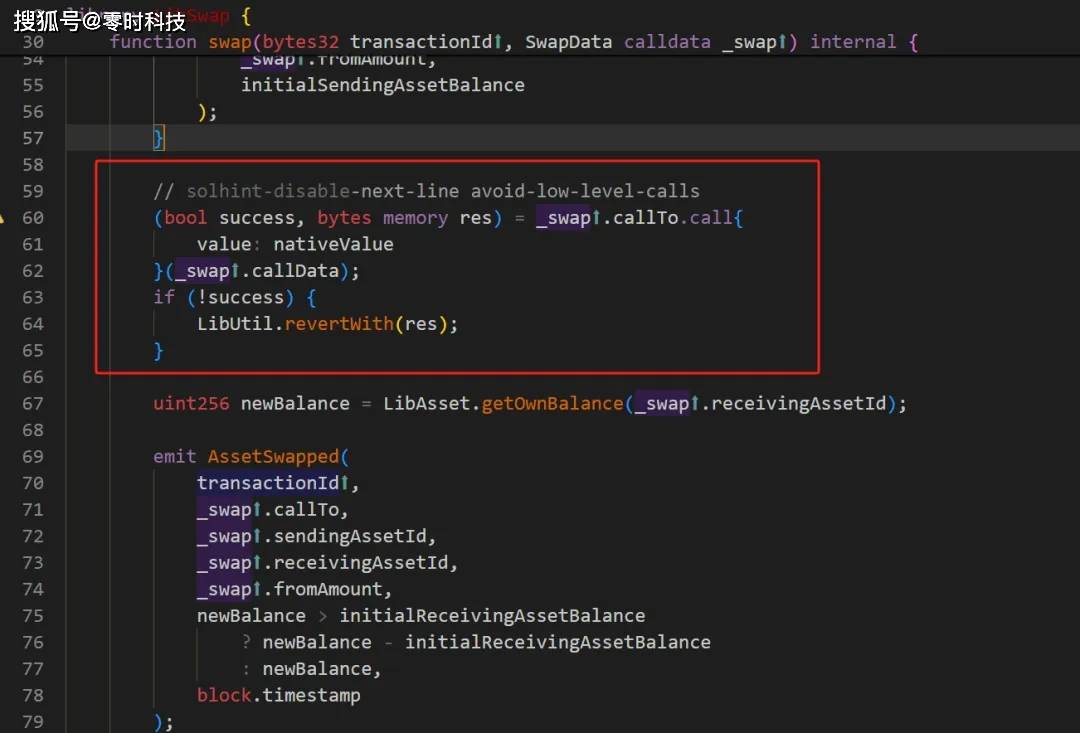Place cursor at closing brace on line 57
The image size is (1080, 733).
point(158,138)
